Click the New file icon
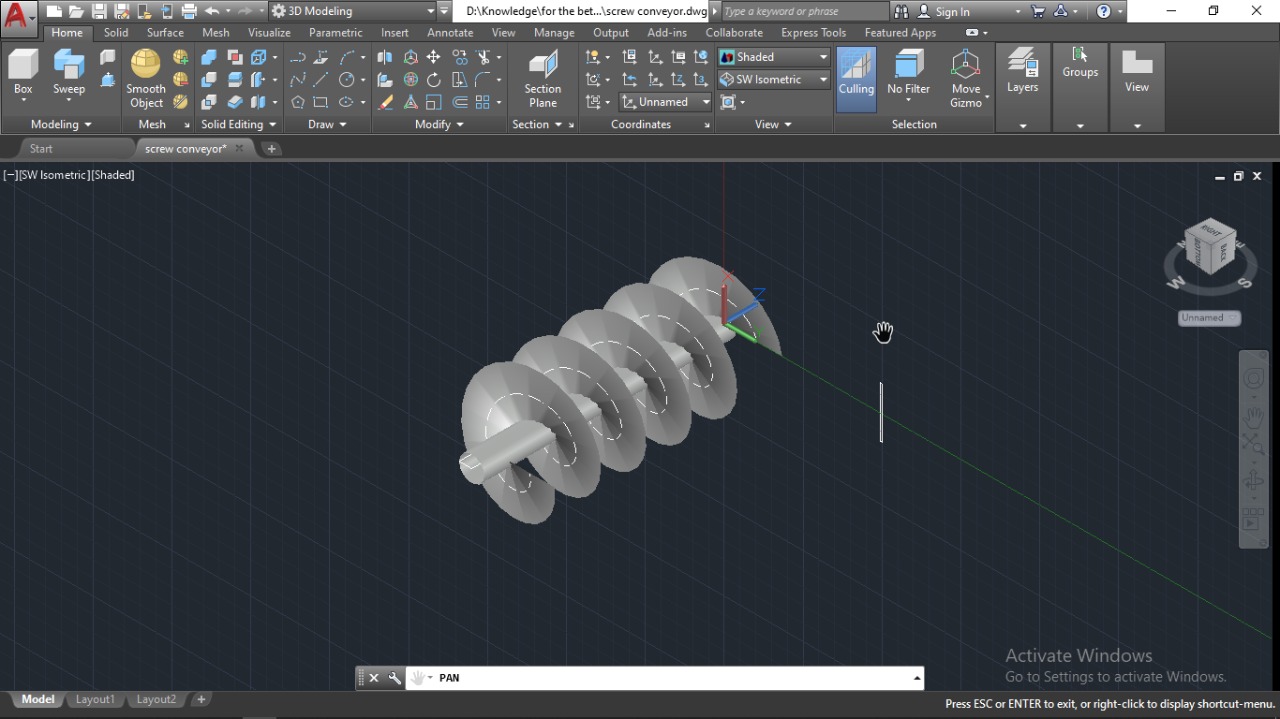 (54, 11)
